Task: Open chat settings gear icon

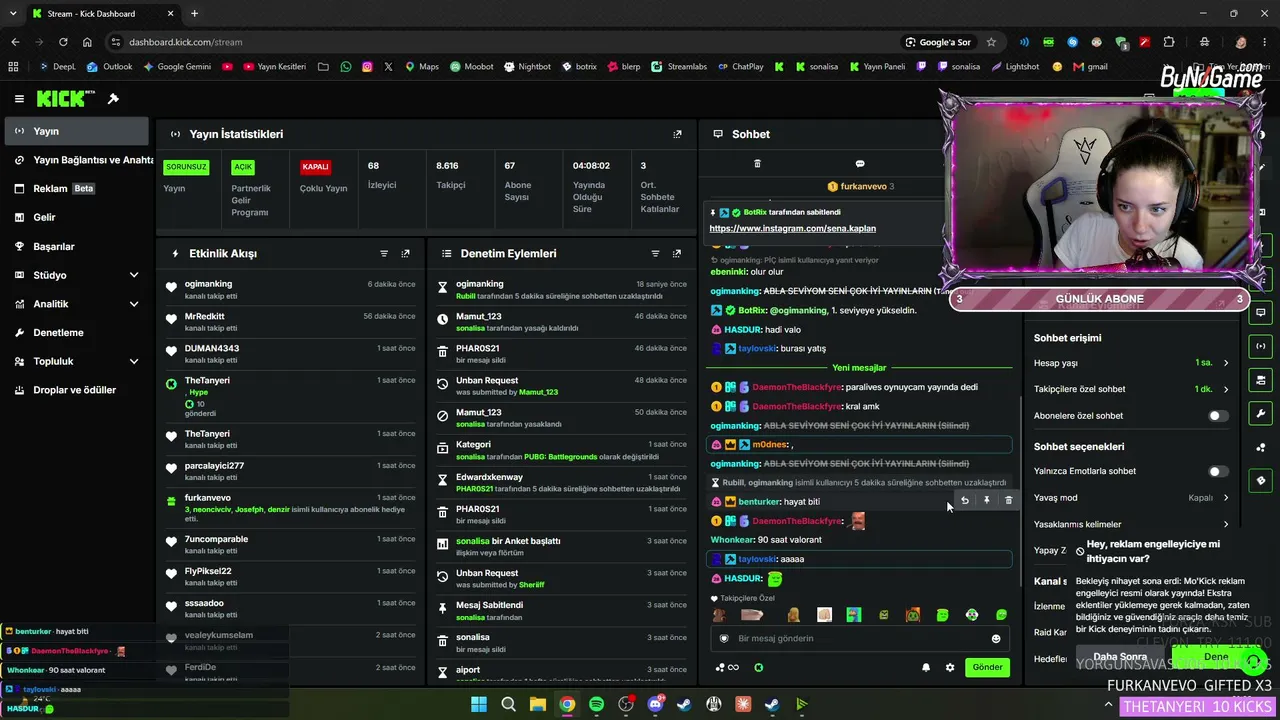Action: (950, 668)
